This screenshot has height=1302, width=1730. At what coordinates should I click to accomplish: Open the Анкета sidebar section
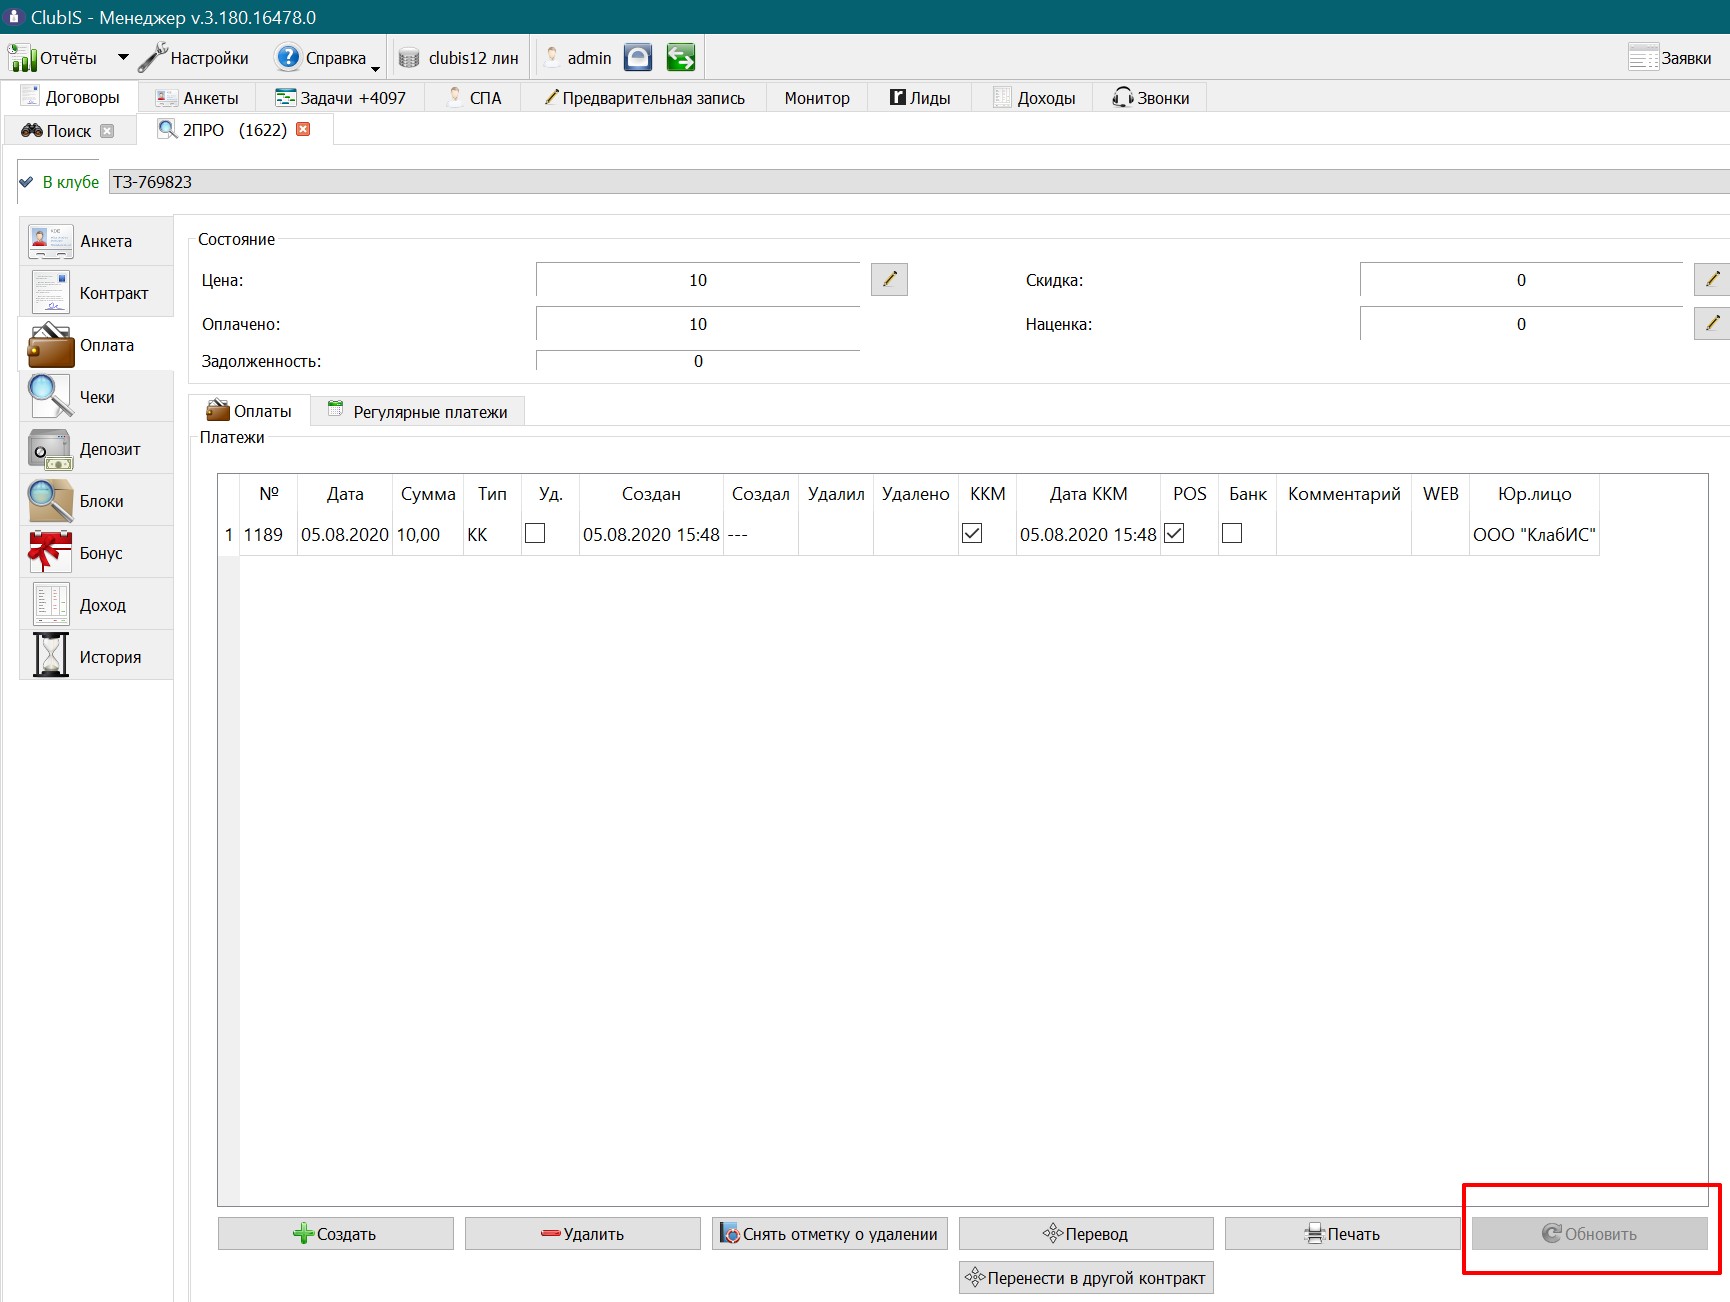coord(96,241)
